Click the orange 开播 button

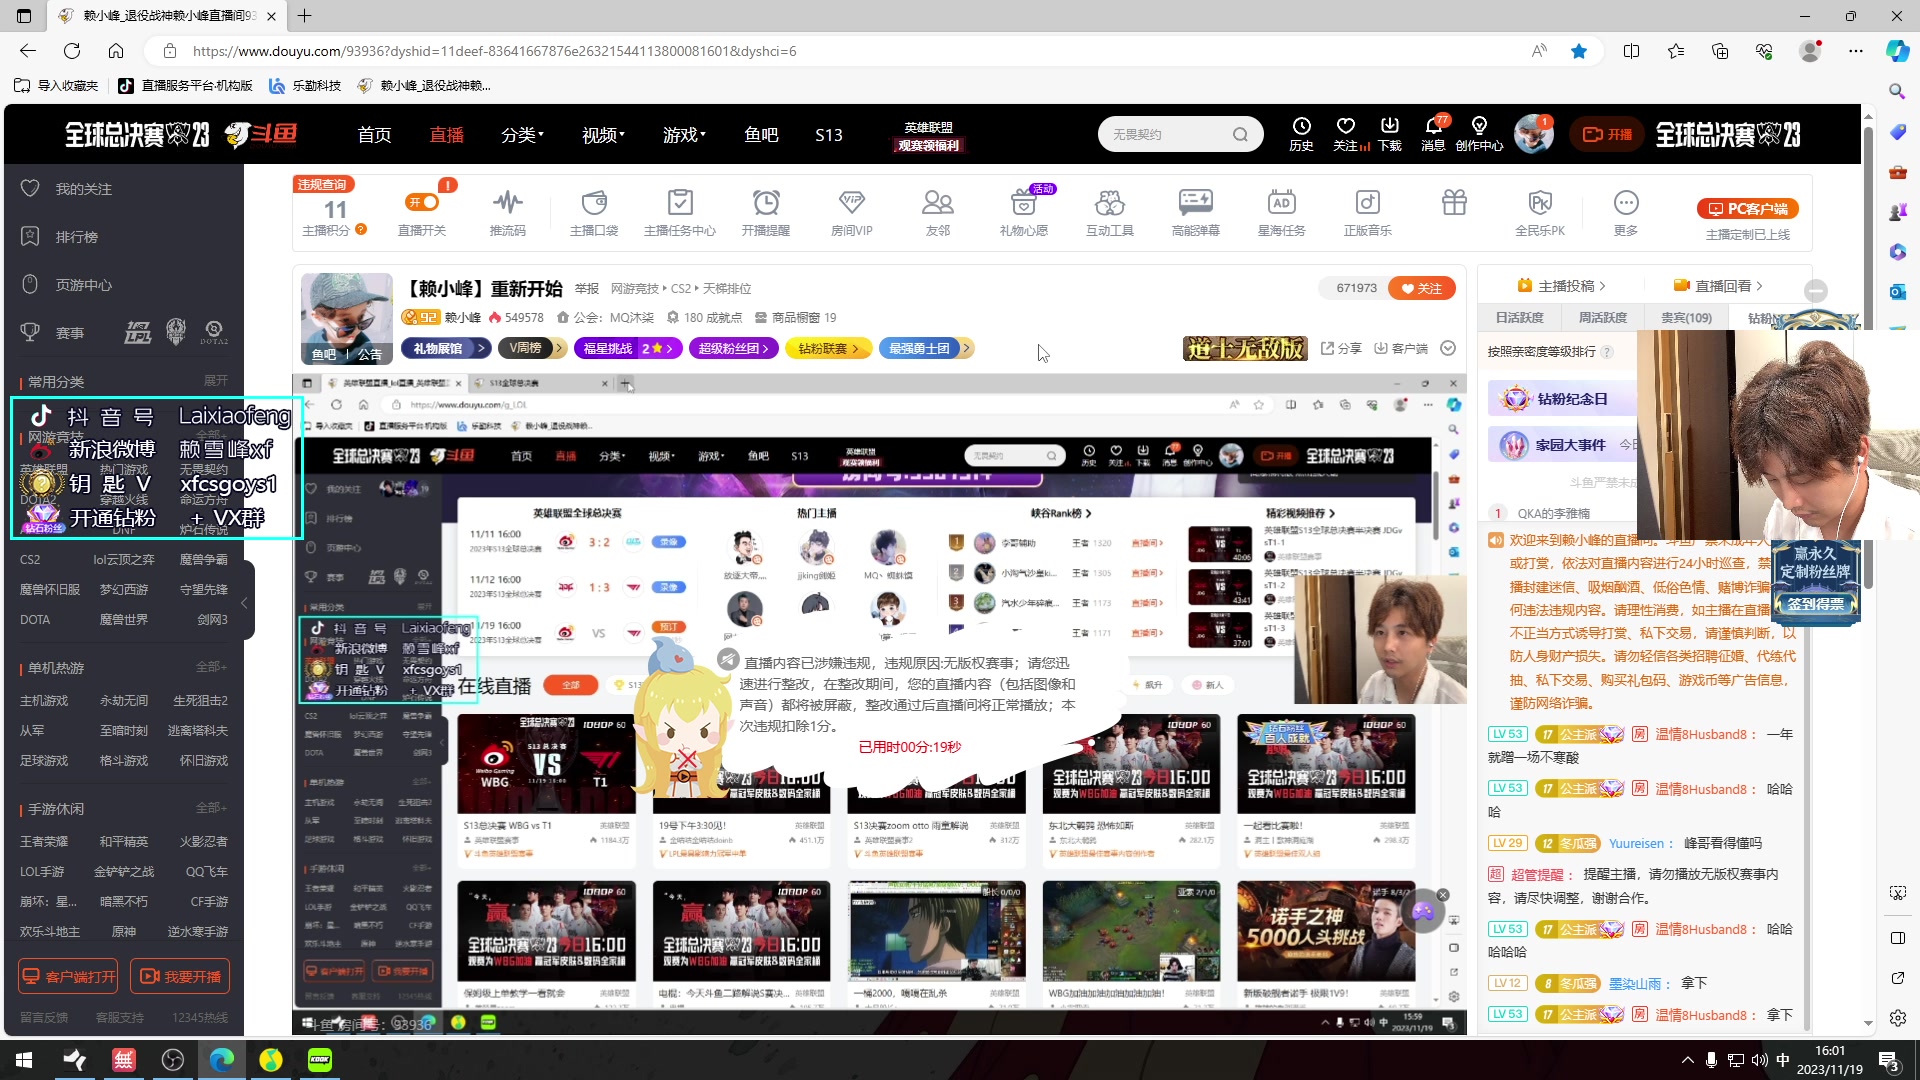[x=1608, y=134]
